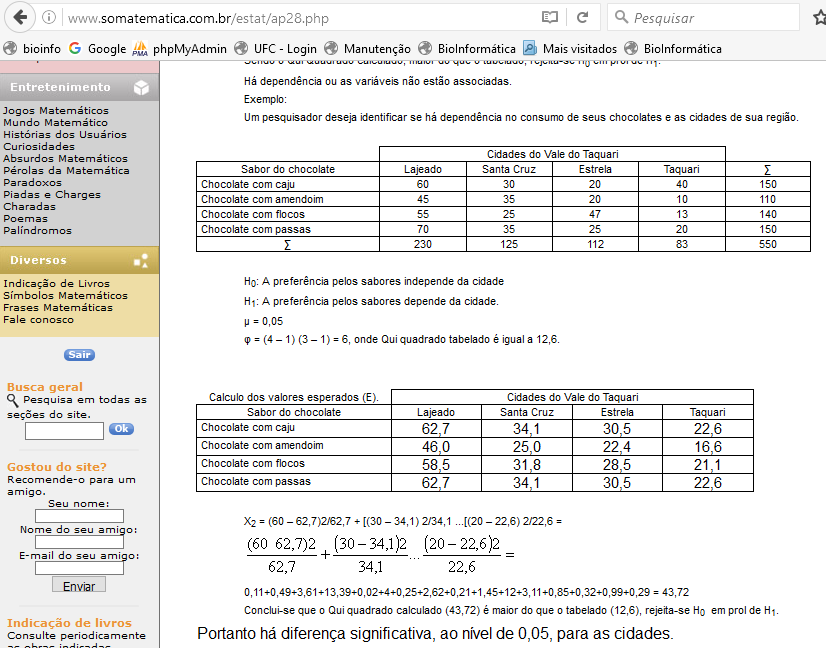Click the search magnifier icon
Image resolution: width=826 pixels, height=648 pixels.
(622, 17)
